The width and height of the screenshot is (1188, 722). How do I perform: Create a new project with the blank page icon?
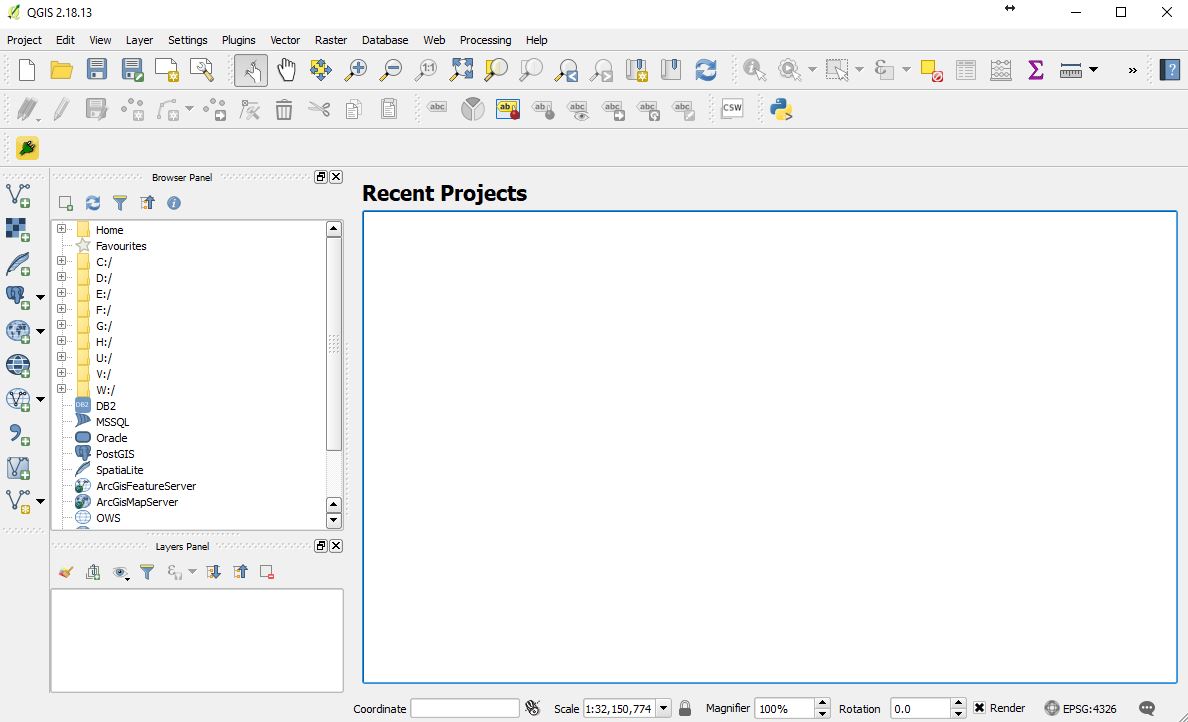pos(27,70)
